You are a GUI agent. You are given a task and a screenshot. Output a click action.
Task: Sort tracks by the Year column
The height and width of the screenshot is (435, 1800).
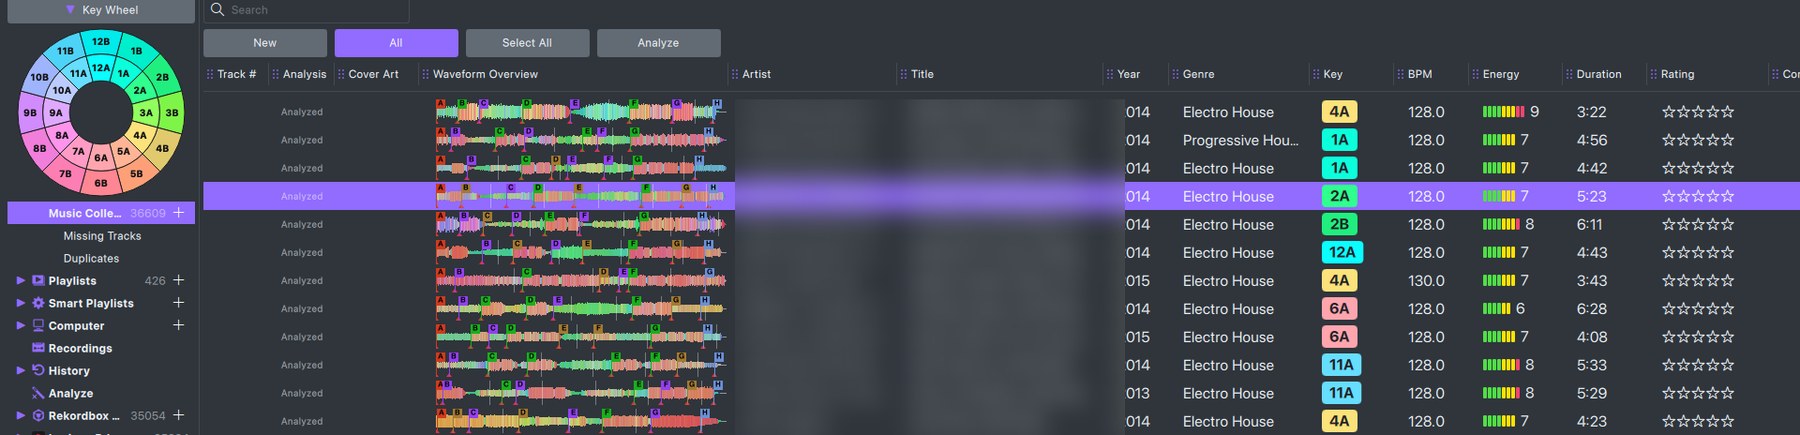(x=1128, y=74)
